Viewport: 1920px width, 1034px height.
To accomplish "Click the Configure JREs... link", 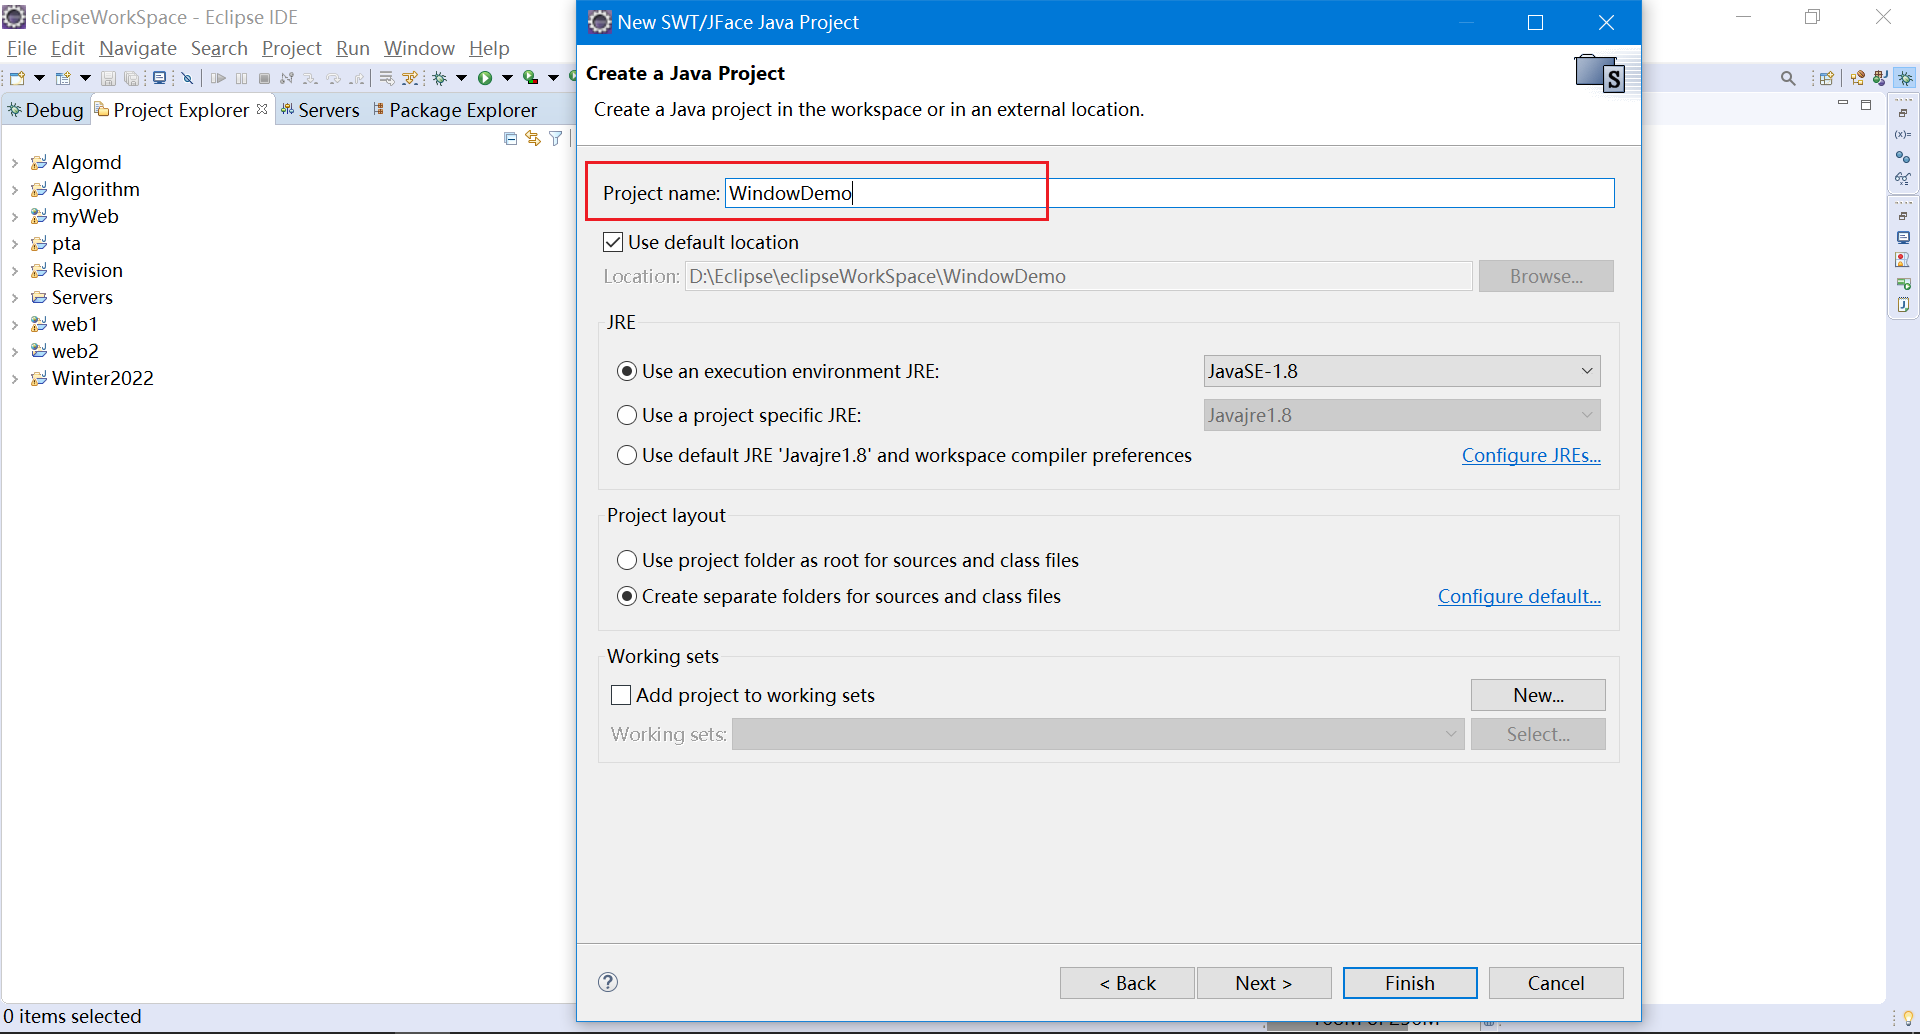I will click(1531, 455).
